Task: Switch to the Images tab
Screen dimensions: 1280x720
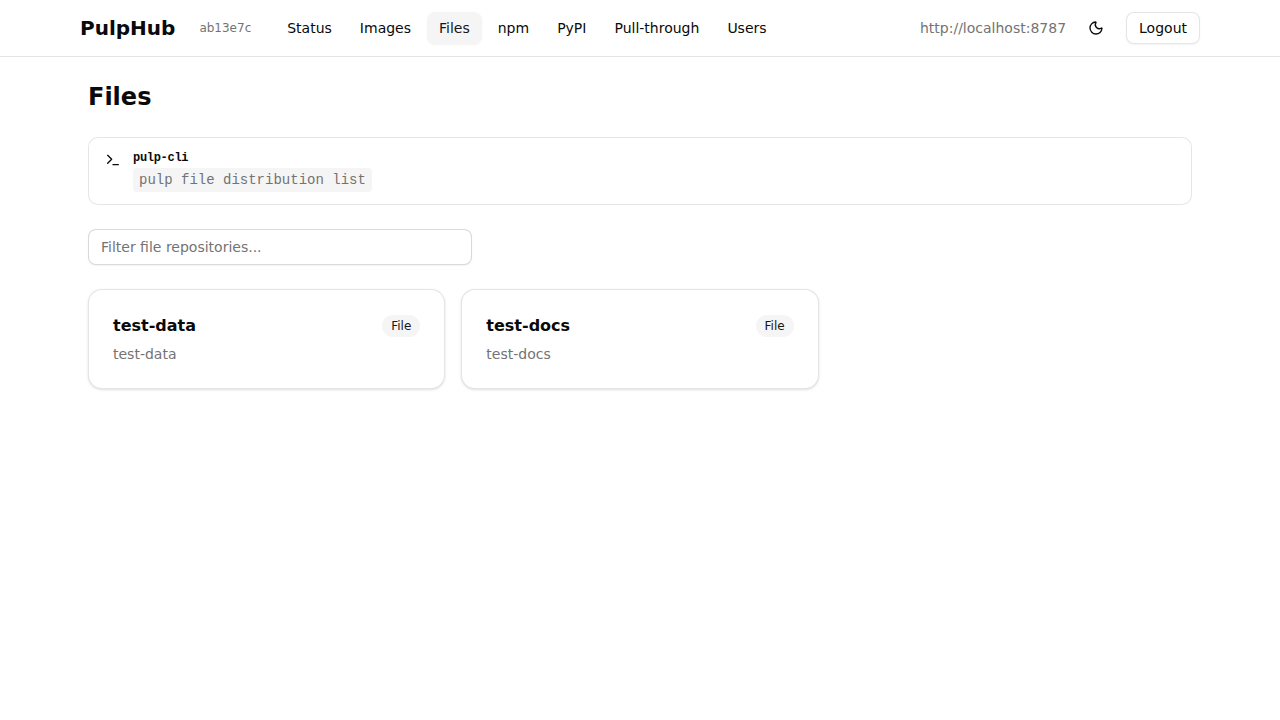Action: tap(385, 28)
